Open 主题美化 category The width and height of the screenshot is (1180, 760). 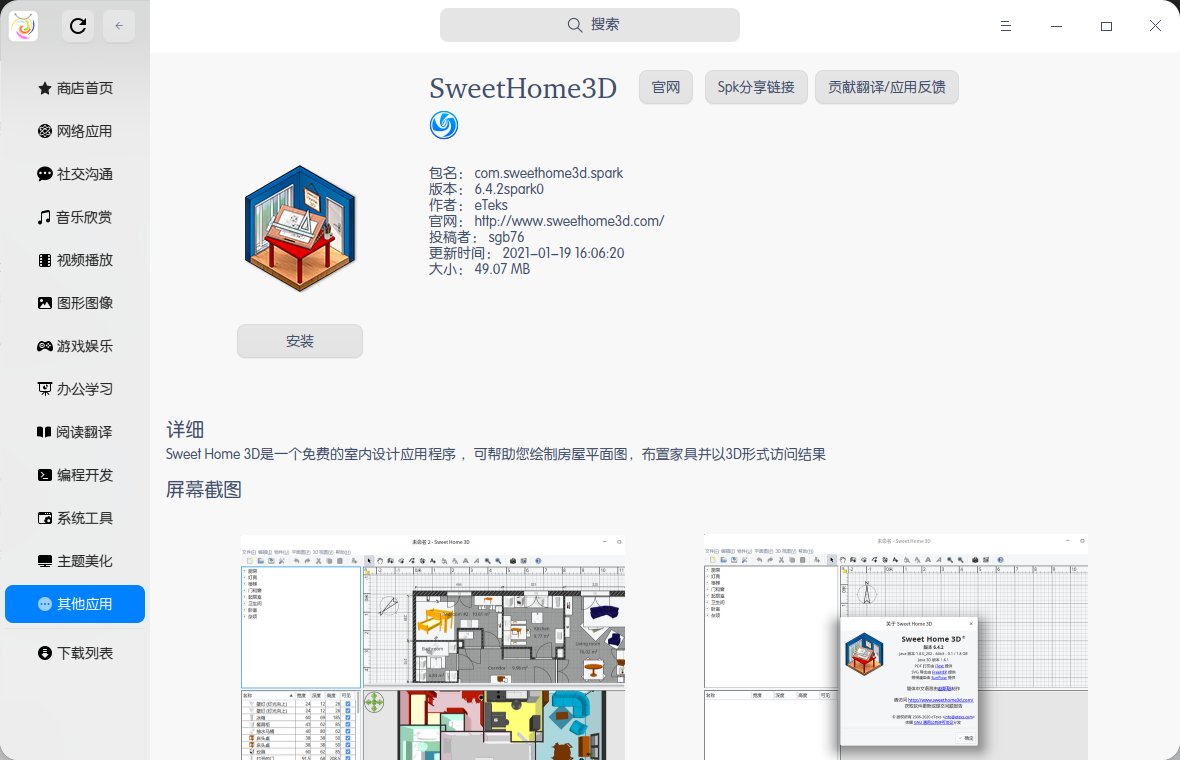pos(75,561)
